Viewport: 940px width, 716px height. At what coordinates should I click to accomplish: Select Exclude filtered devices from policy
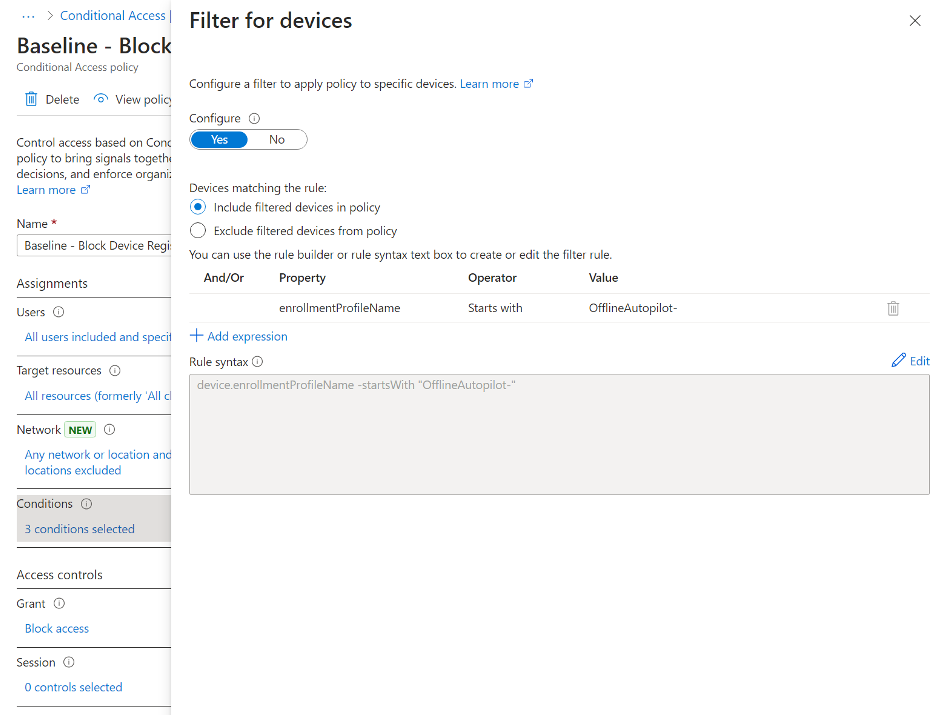pos(198,231)
